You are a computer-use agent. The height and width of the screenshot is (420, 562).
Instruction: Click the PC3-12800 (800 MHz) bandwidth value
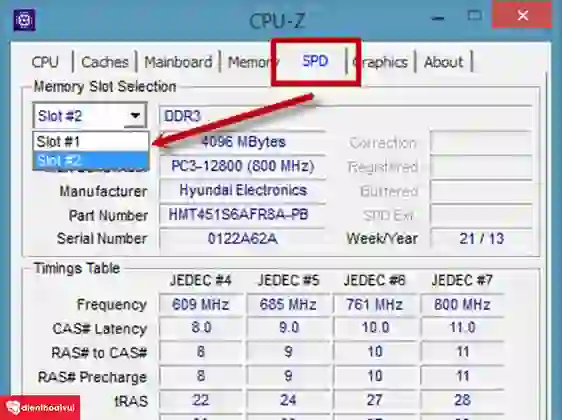point(243,166)
